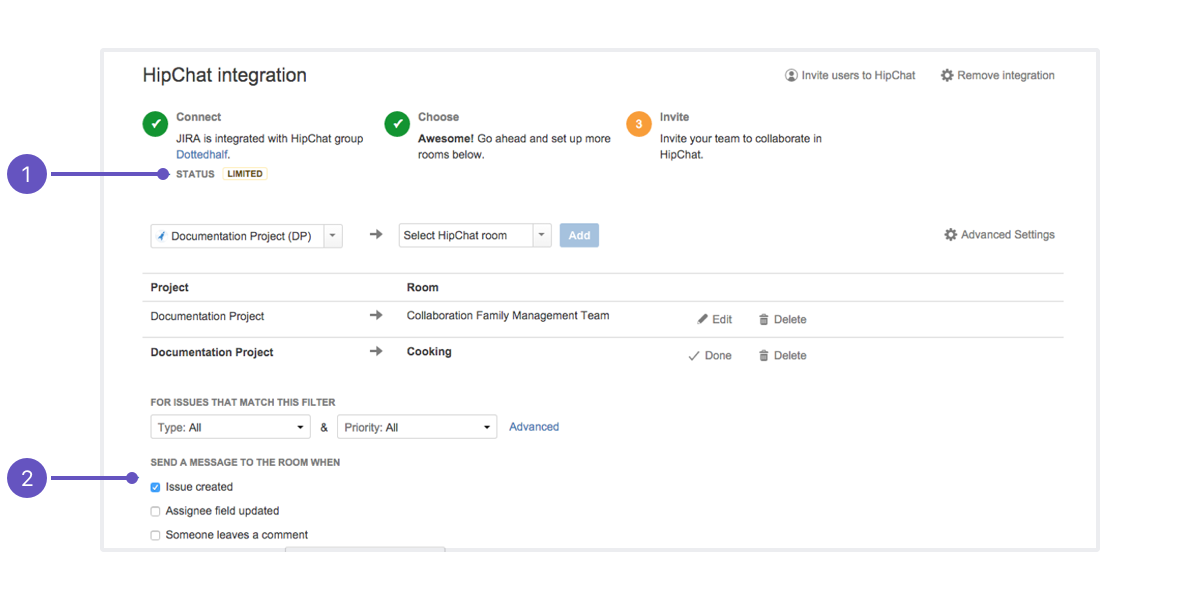The height and width of the screenshot is (600, 1200).
Task: Click the Done checkmark icon in Cooking row
Action: pyautogui.click(x=694, y=355)
